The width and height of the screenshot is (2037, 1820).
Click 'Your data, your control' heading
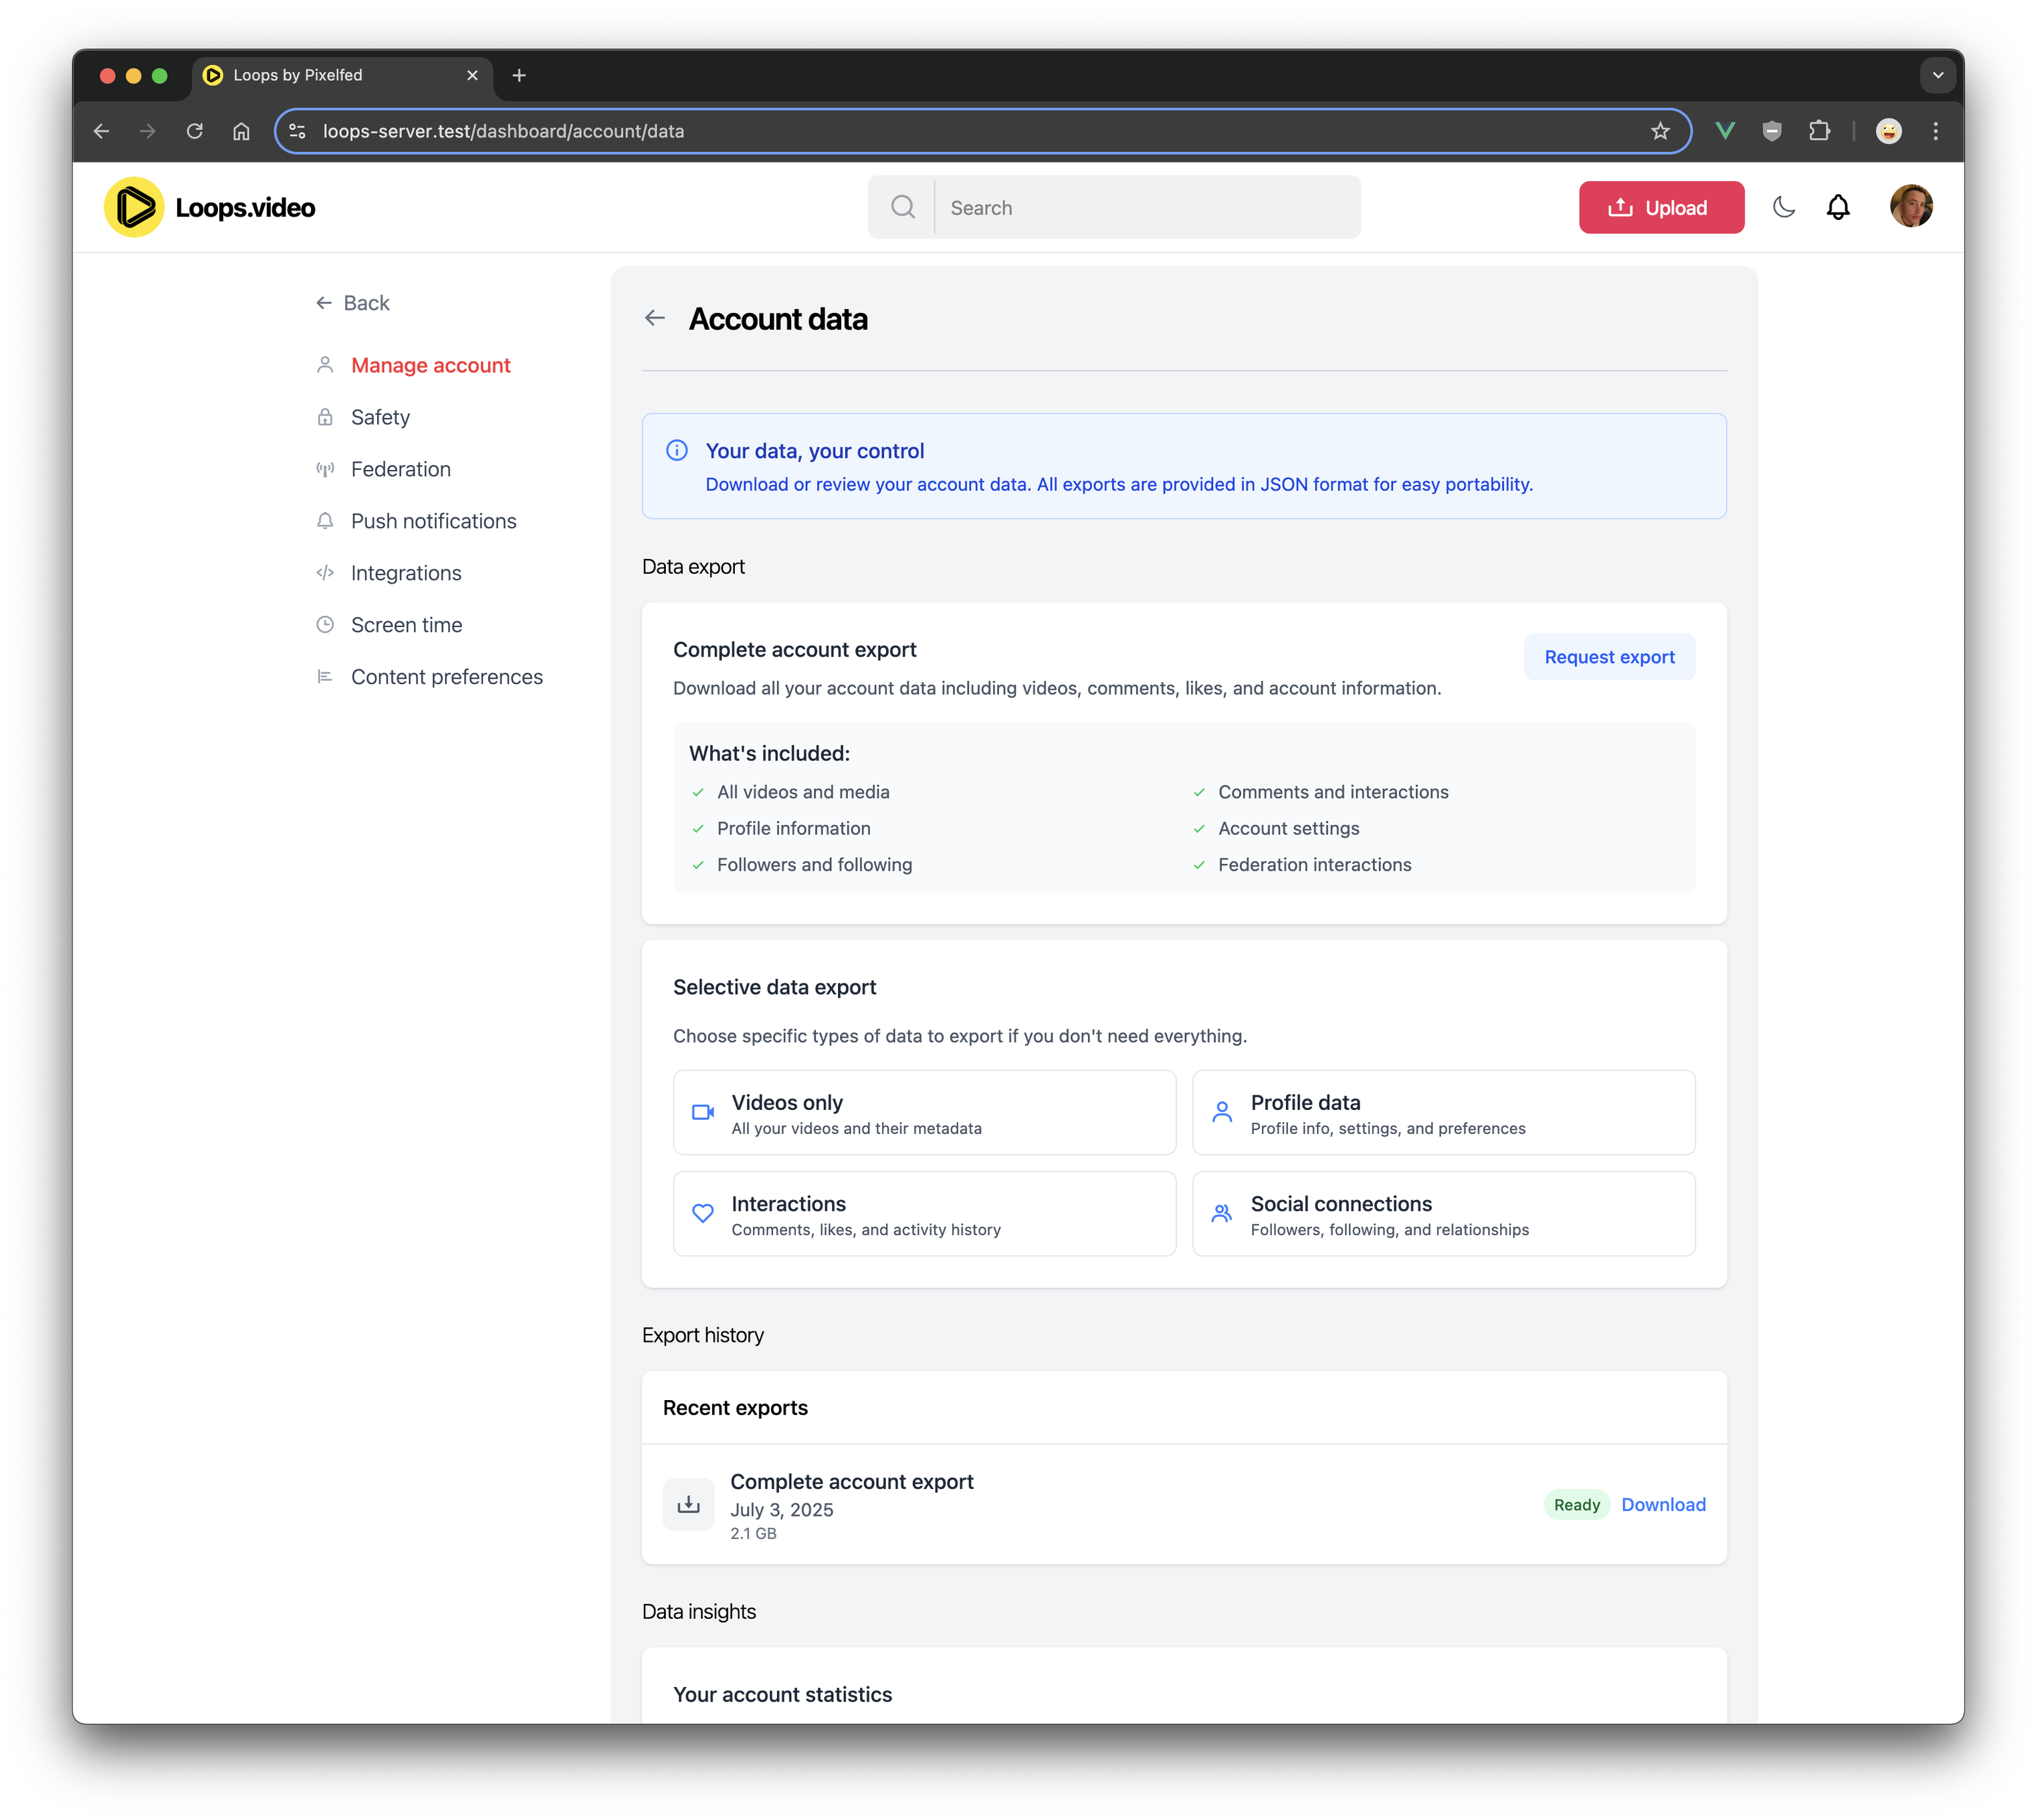tap(815, 451)
